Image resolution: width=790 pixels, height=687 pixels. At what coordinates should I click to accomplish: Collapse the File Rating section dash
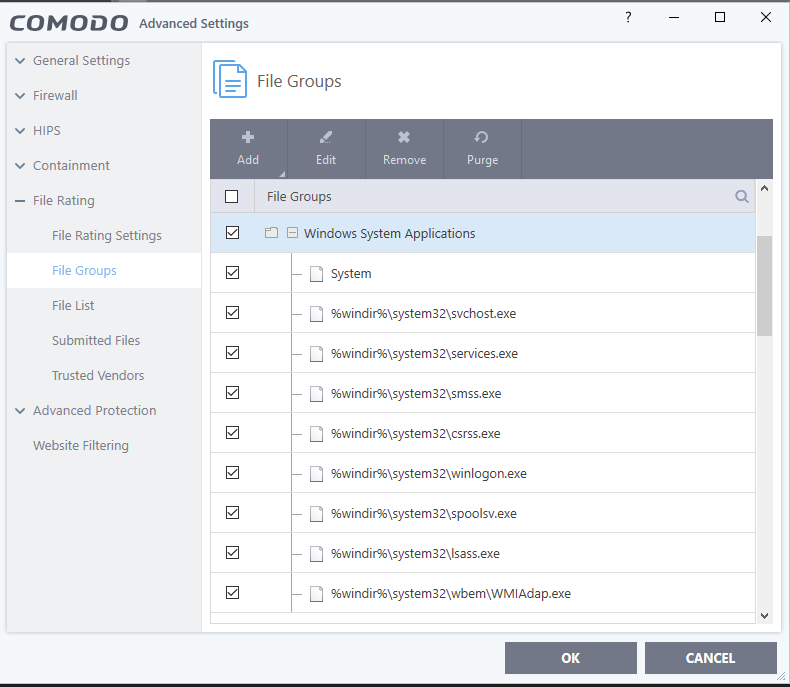(20, 201)
